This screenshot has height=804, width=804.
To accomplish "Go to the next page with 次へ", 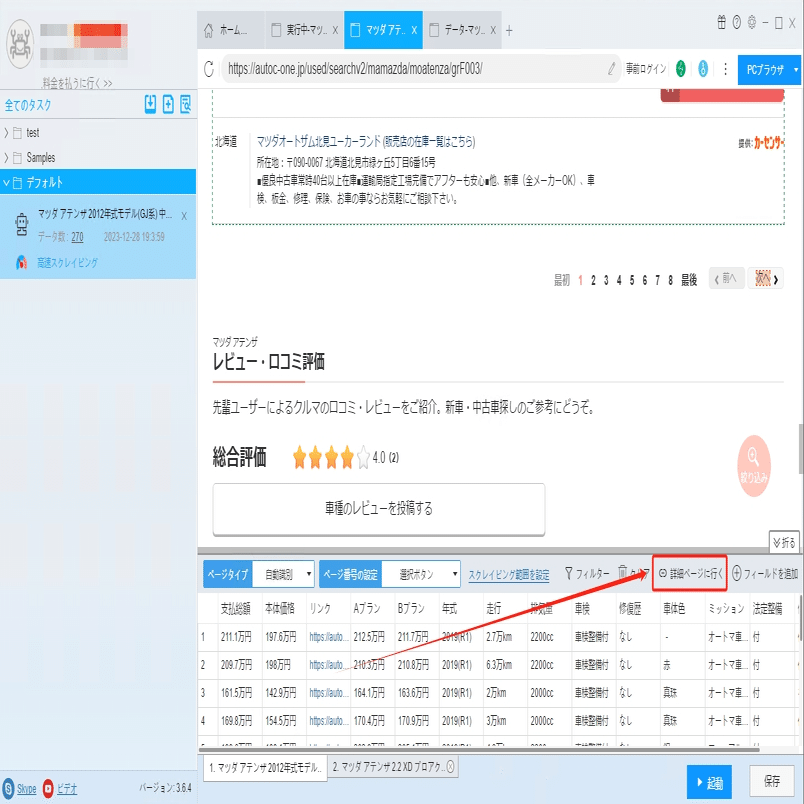I will (x=766, y=279).
